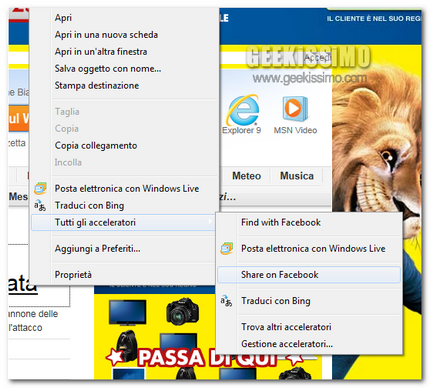Open Proprietà from context menu
This screenshot has height=388, width=430.
[x=73, y=275]
